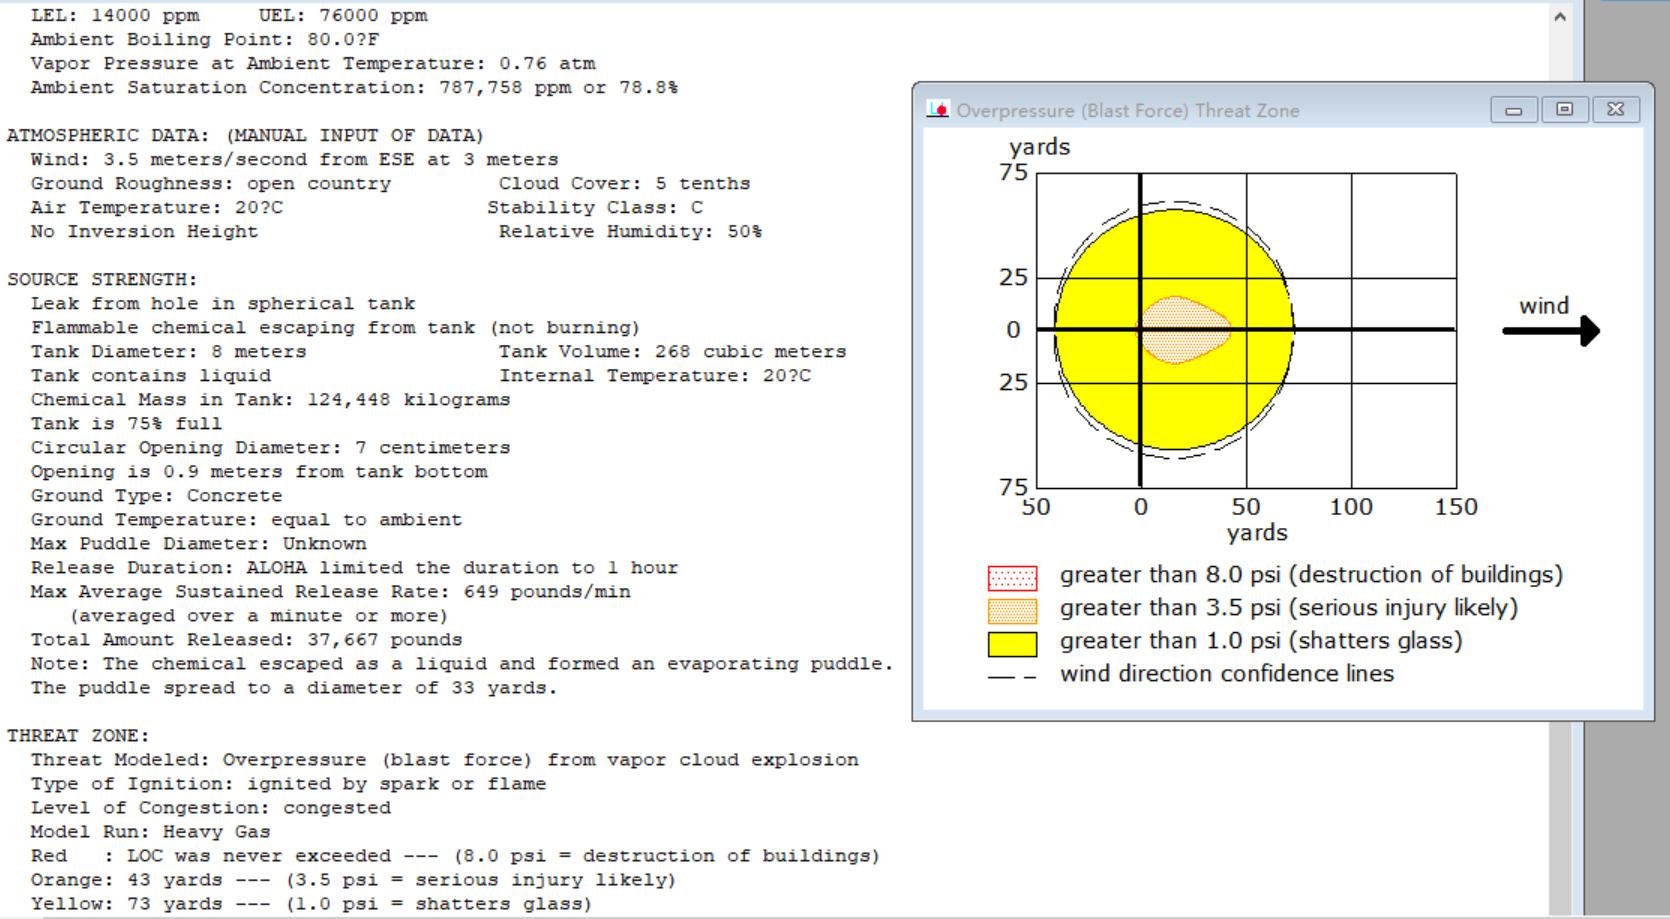The width and height of the screenshot is (1670, 919).
Task: Click the 'Tank Diameter: 8 meters' text
Action: coord(168,352)
